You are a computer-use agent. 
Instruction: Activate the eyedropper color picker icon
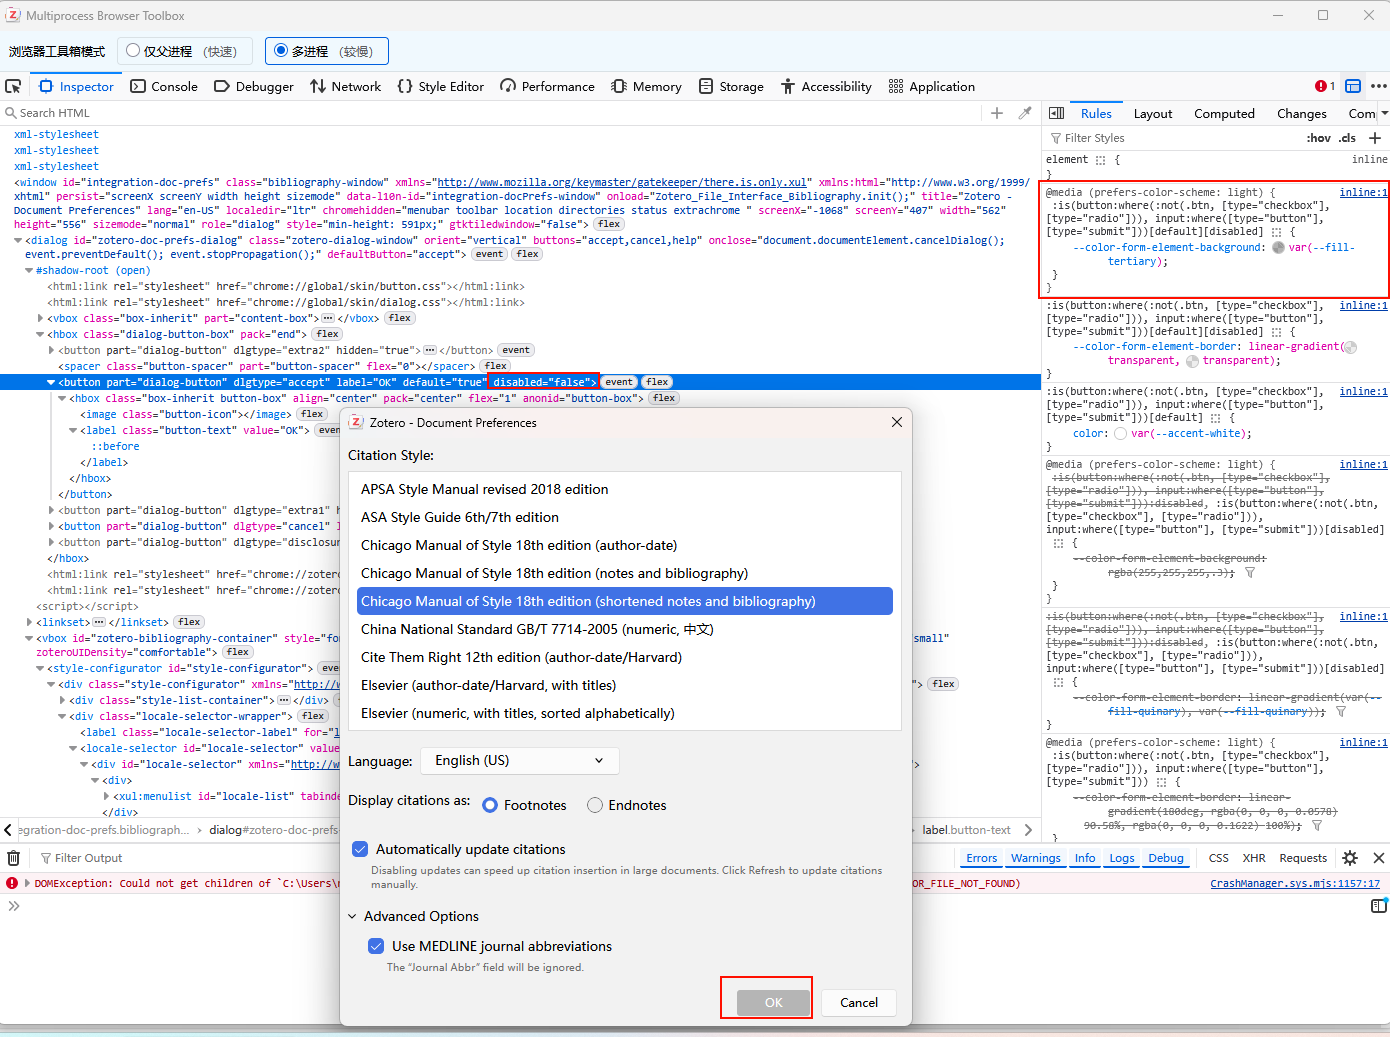tap(1025, 113)
